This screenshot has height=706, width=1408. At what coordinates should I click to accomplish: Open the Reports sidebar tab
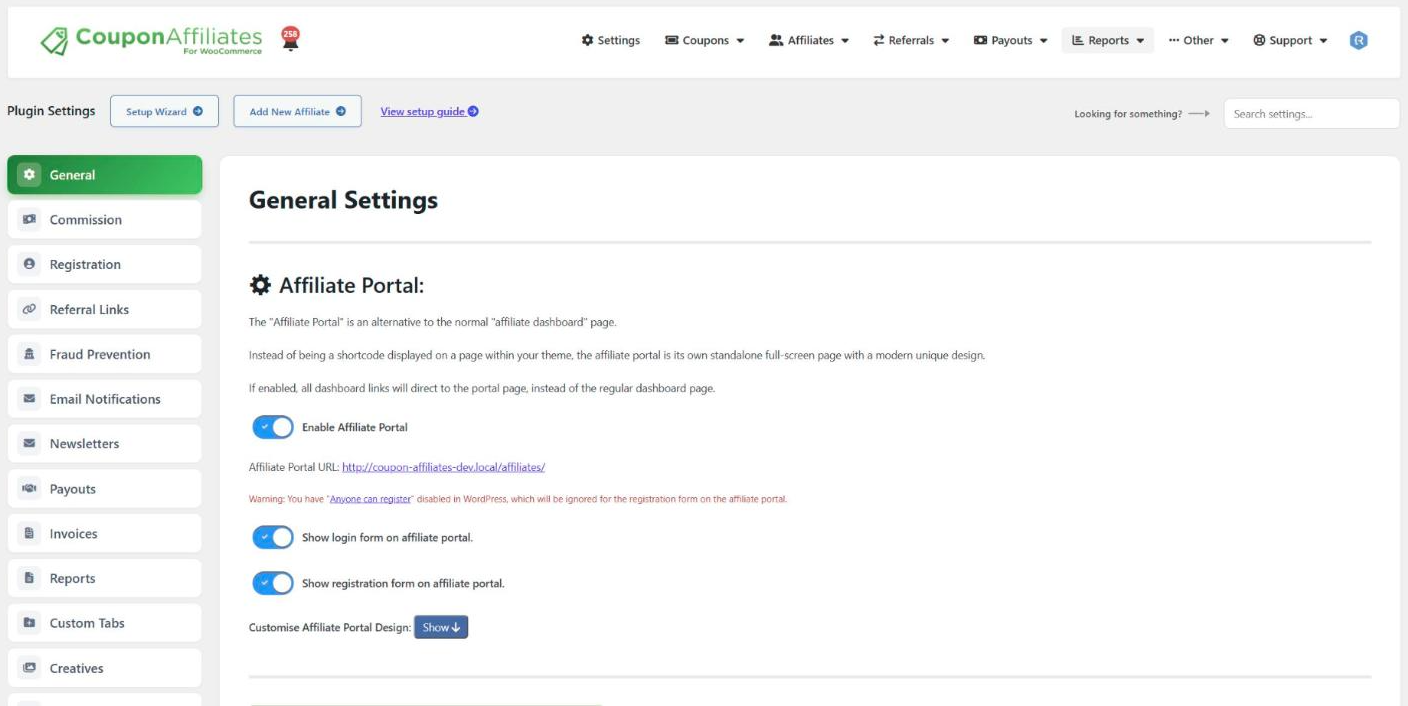pyautogui.click(x=105, y=578)
